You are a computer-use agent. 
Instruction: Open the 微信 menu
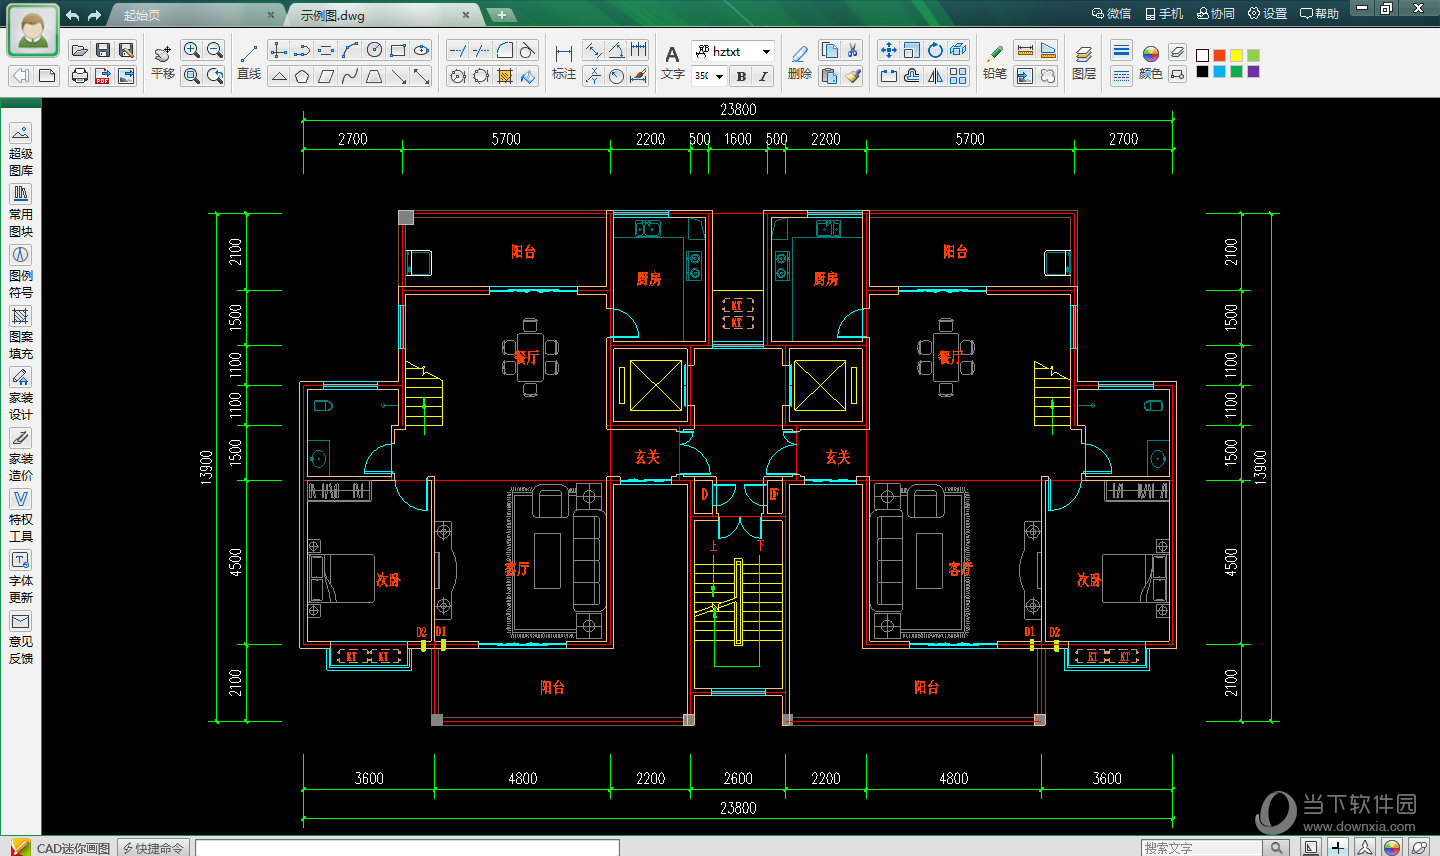click(x=1111, y=14)
